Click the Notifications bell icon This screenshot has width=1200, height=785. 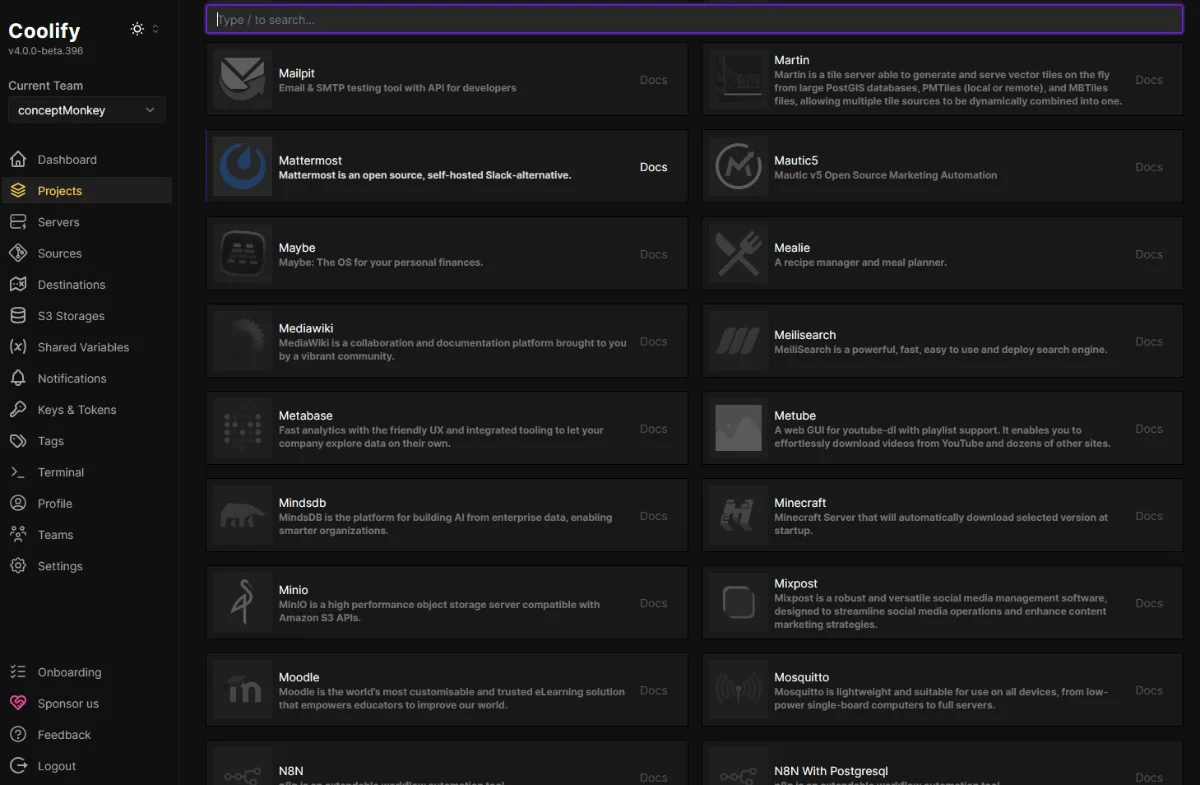point(18,378)
